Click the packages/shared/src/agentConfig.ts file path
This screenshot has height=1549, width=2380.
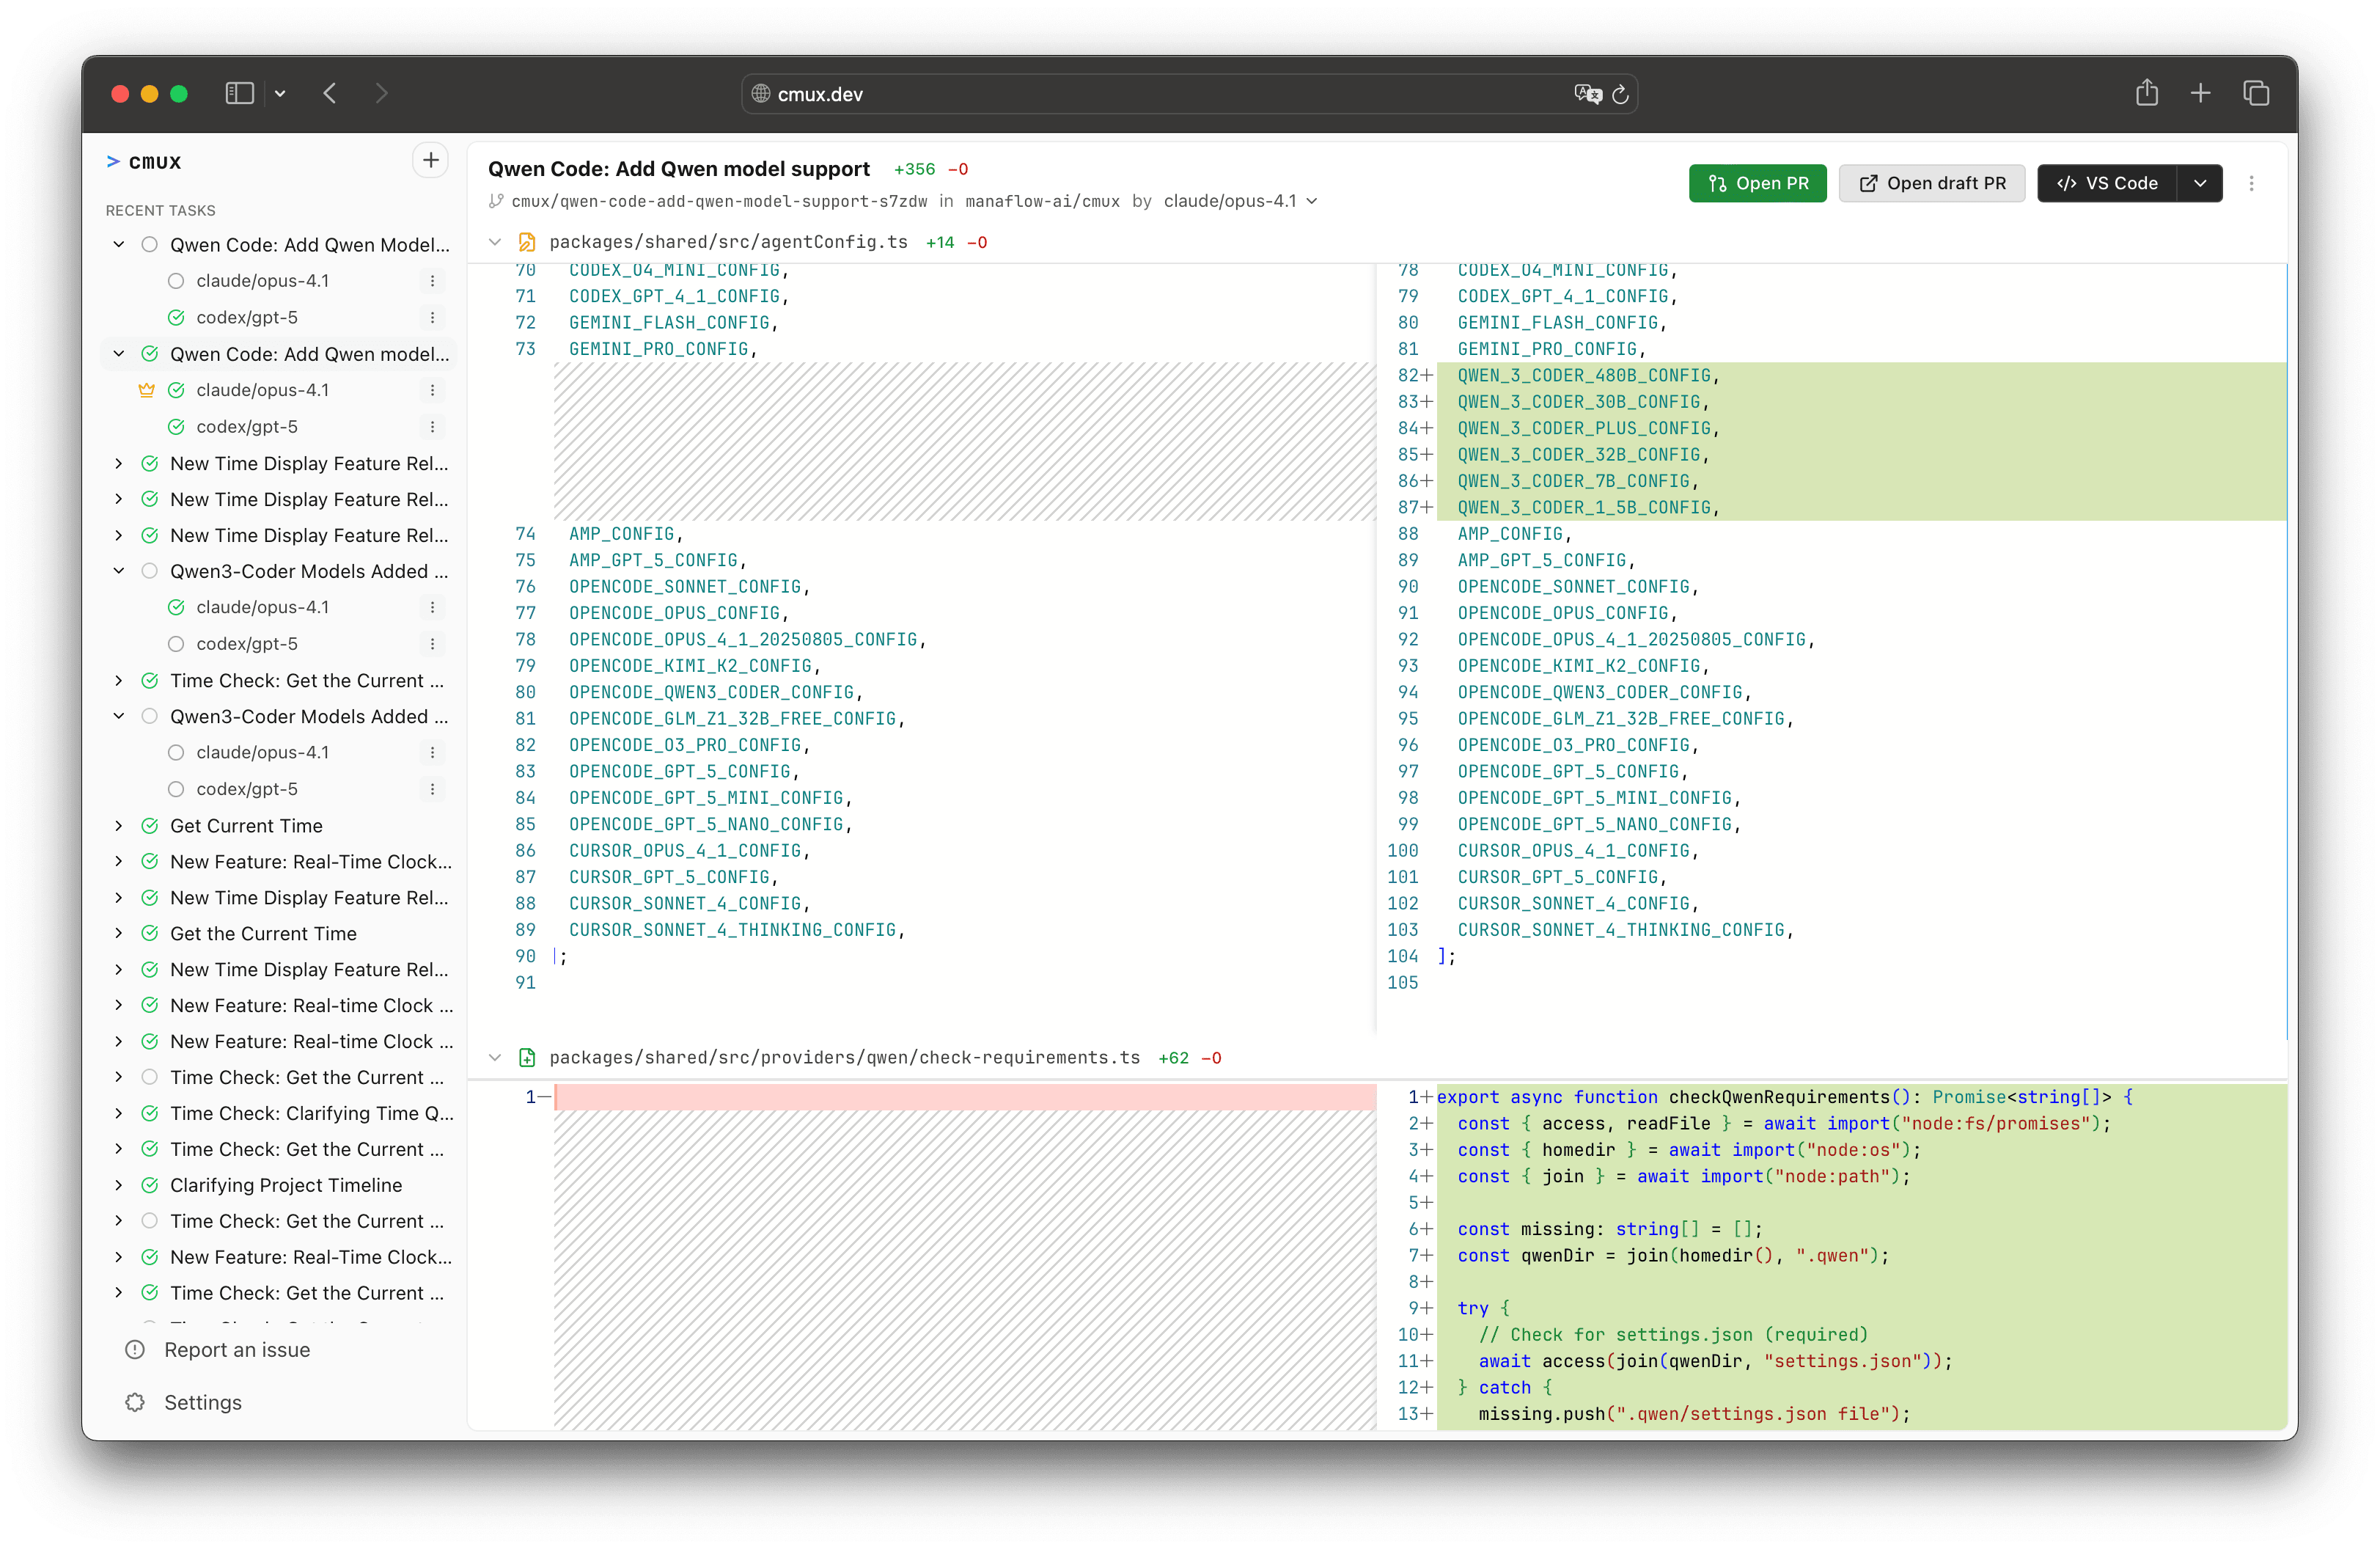point(728,242)
